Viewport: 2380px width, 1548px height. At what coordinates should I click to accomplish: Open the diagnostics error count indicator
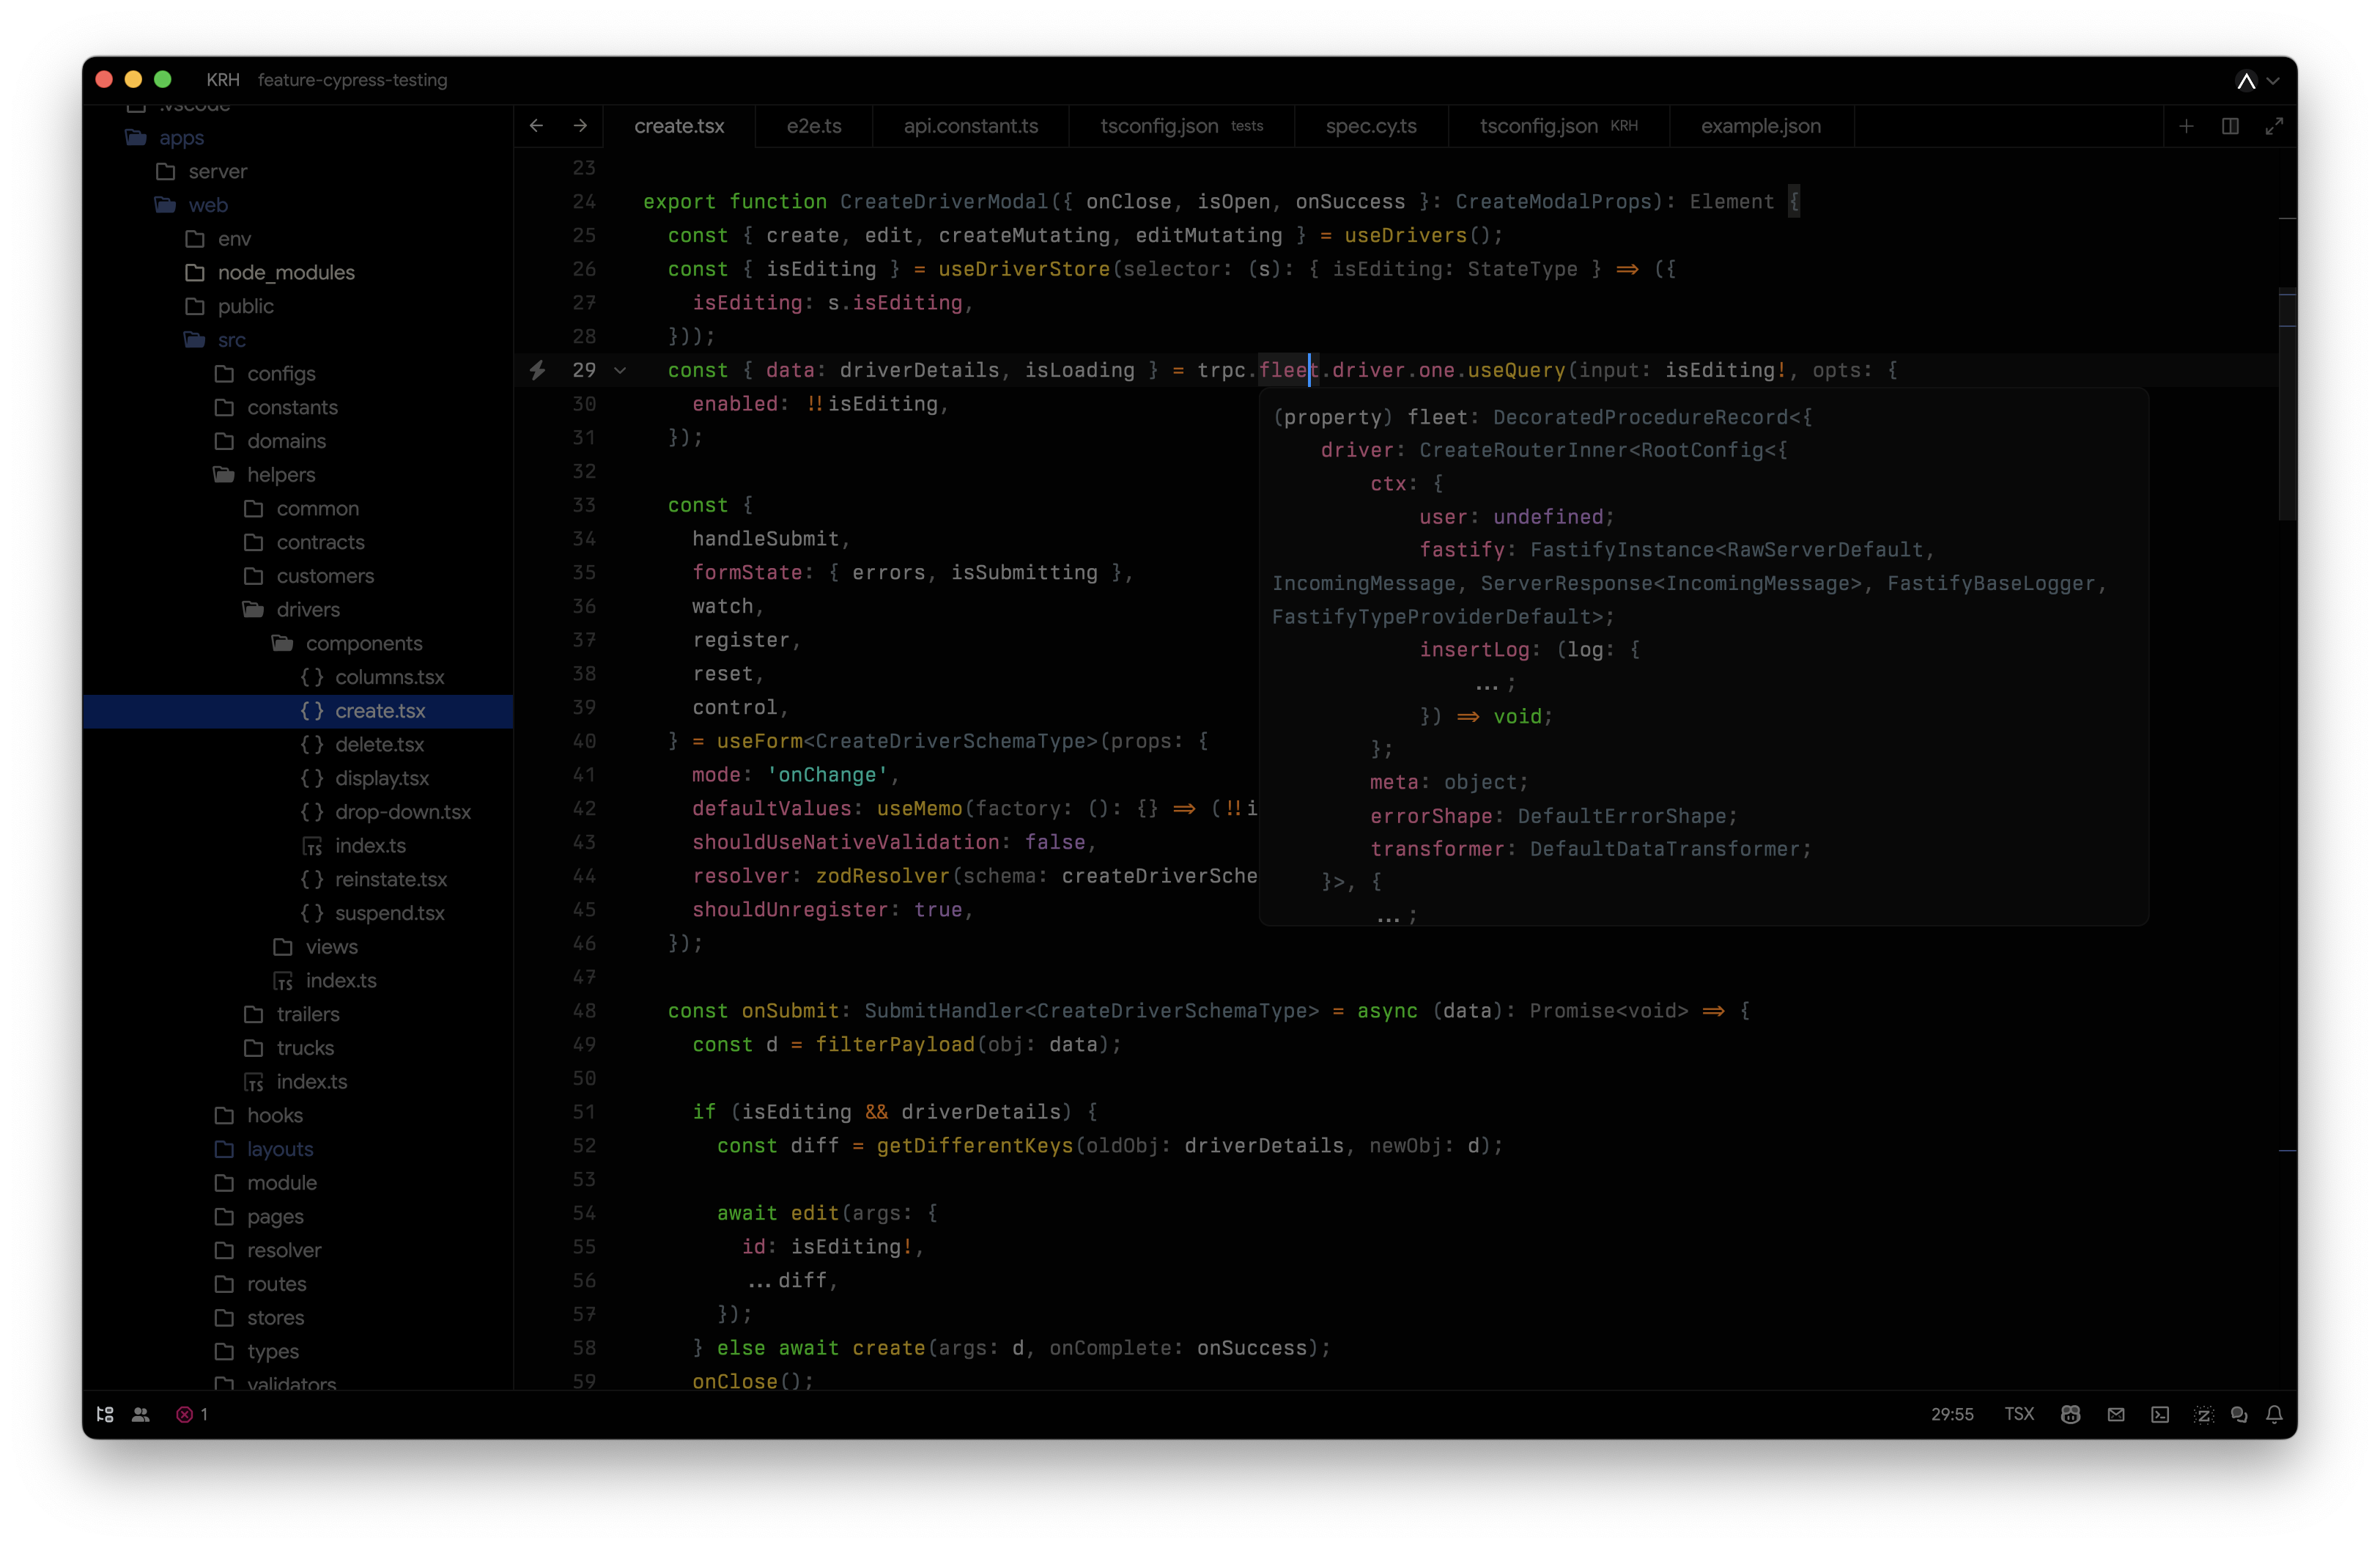click(x=192, y=1414)
